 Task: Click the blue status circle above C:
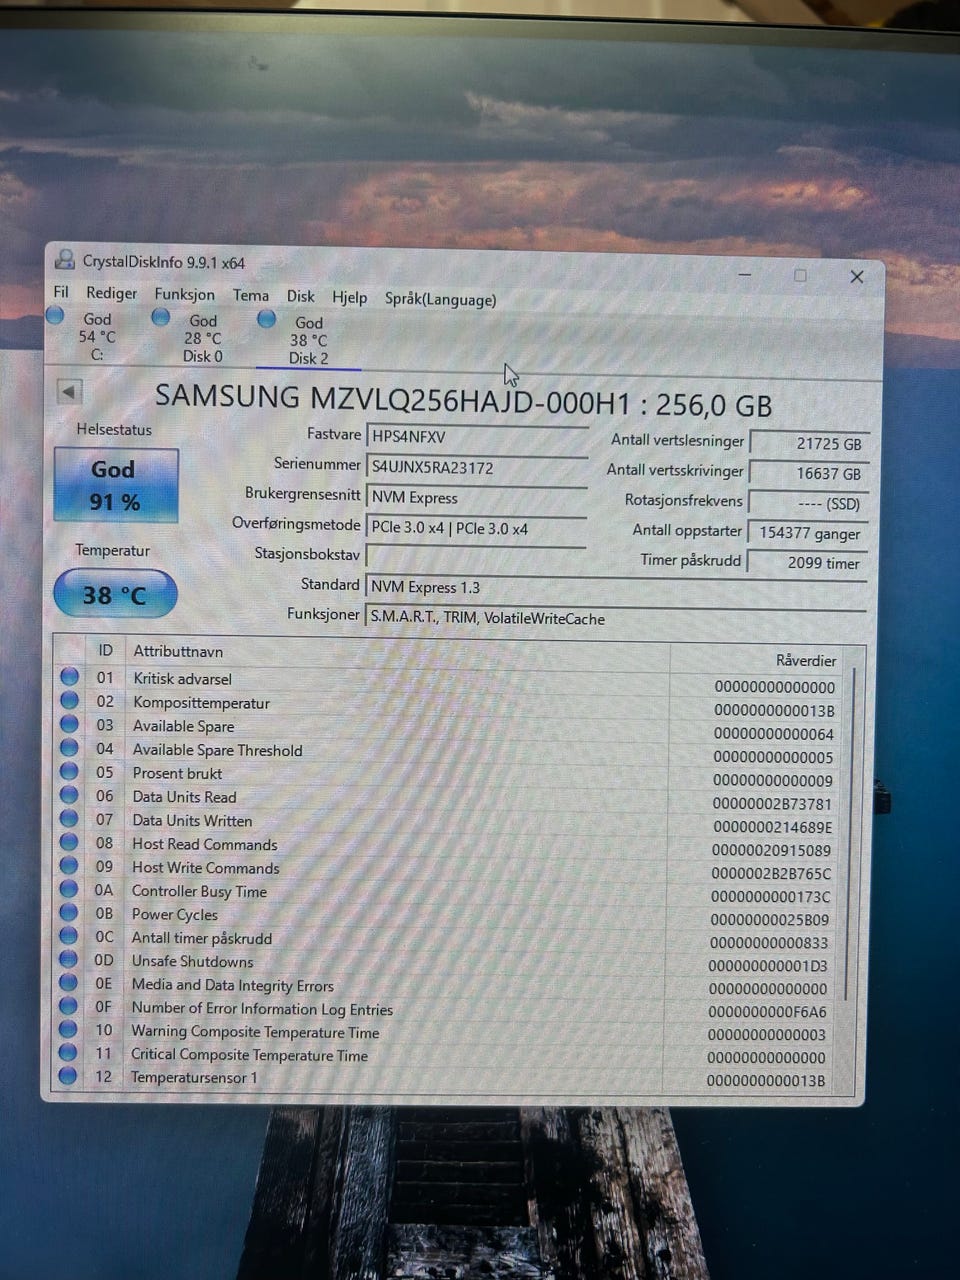click(x=56, y=315)
